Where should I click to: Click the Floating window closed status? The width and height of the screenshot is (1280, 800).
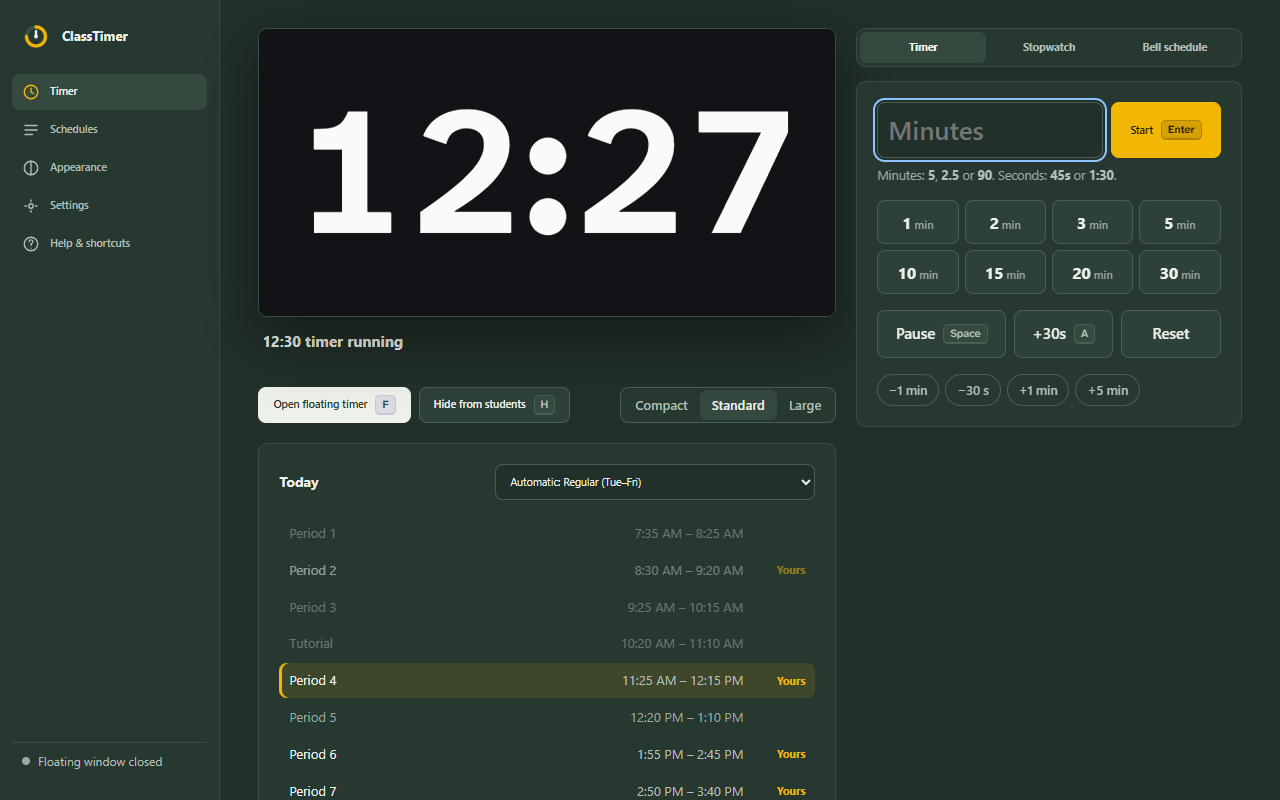point(92,762)
